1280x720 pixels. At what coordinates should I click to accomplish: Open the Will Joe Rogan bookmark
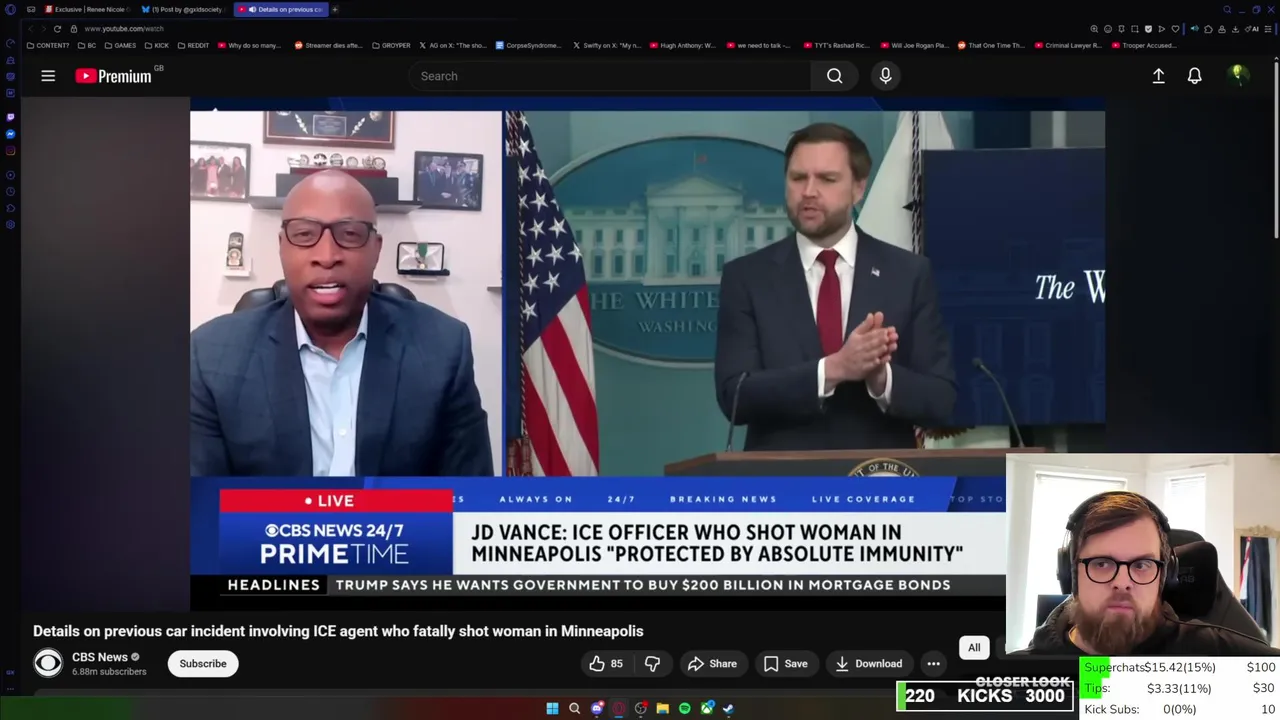click(x=914, y=45)
